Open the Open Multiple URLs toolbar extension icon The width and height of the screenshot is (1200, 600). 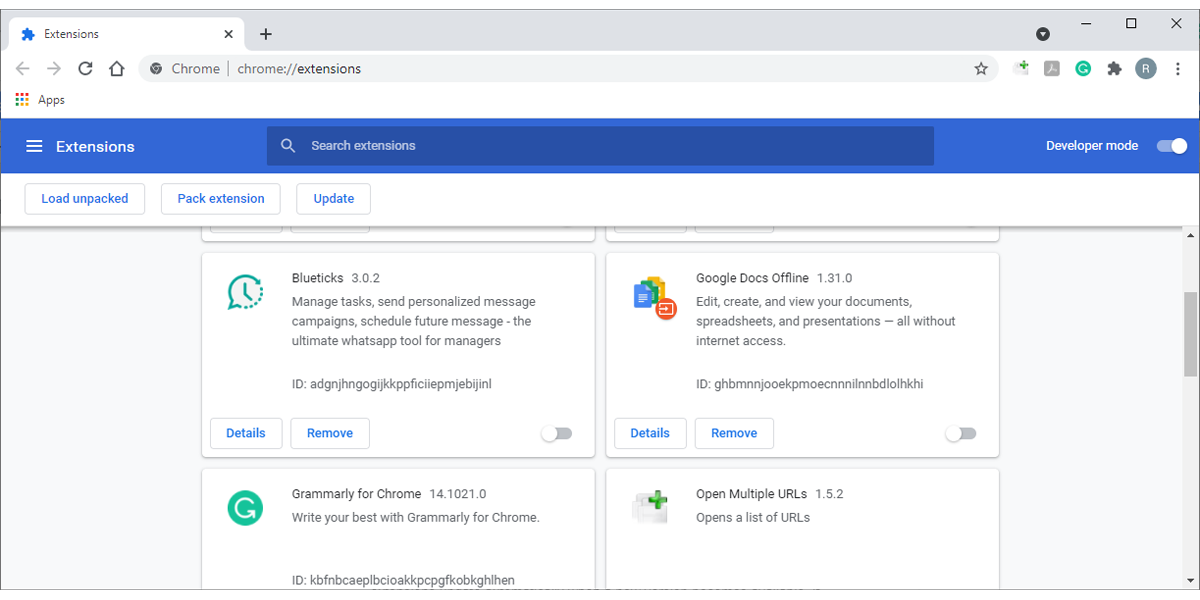1021,68
